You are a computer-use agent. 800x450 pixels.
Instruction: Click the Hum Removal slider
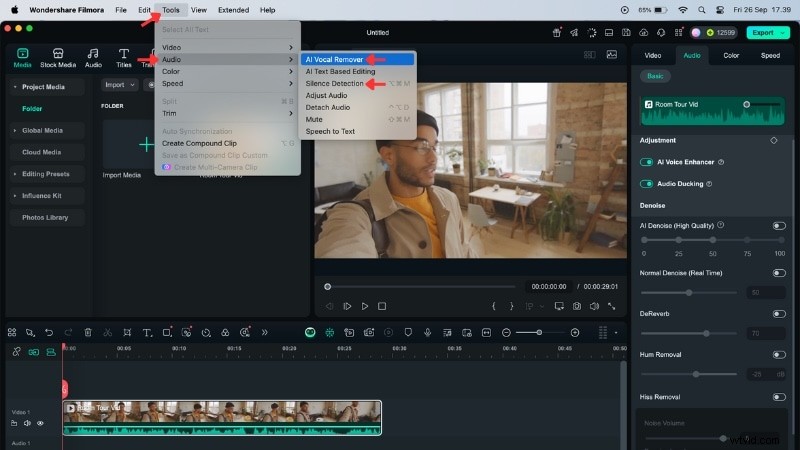tap(689, 374)
